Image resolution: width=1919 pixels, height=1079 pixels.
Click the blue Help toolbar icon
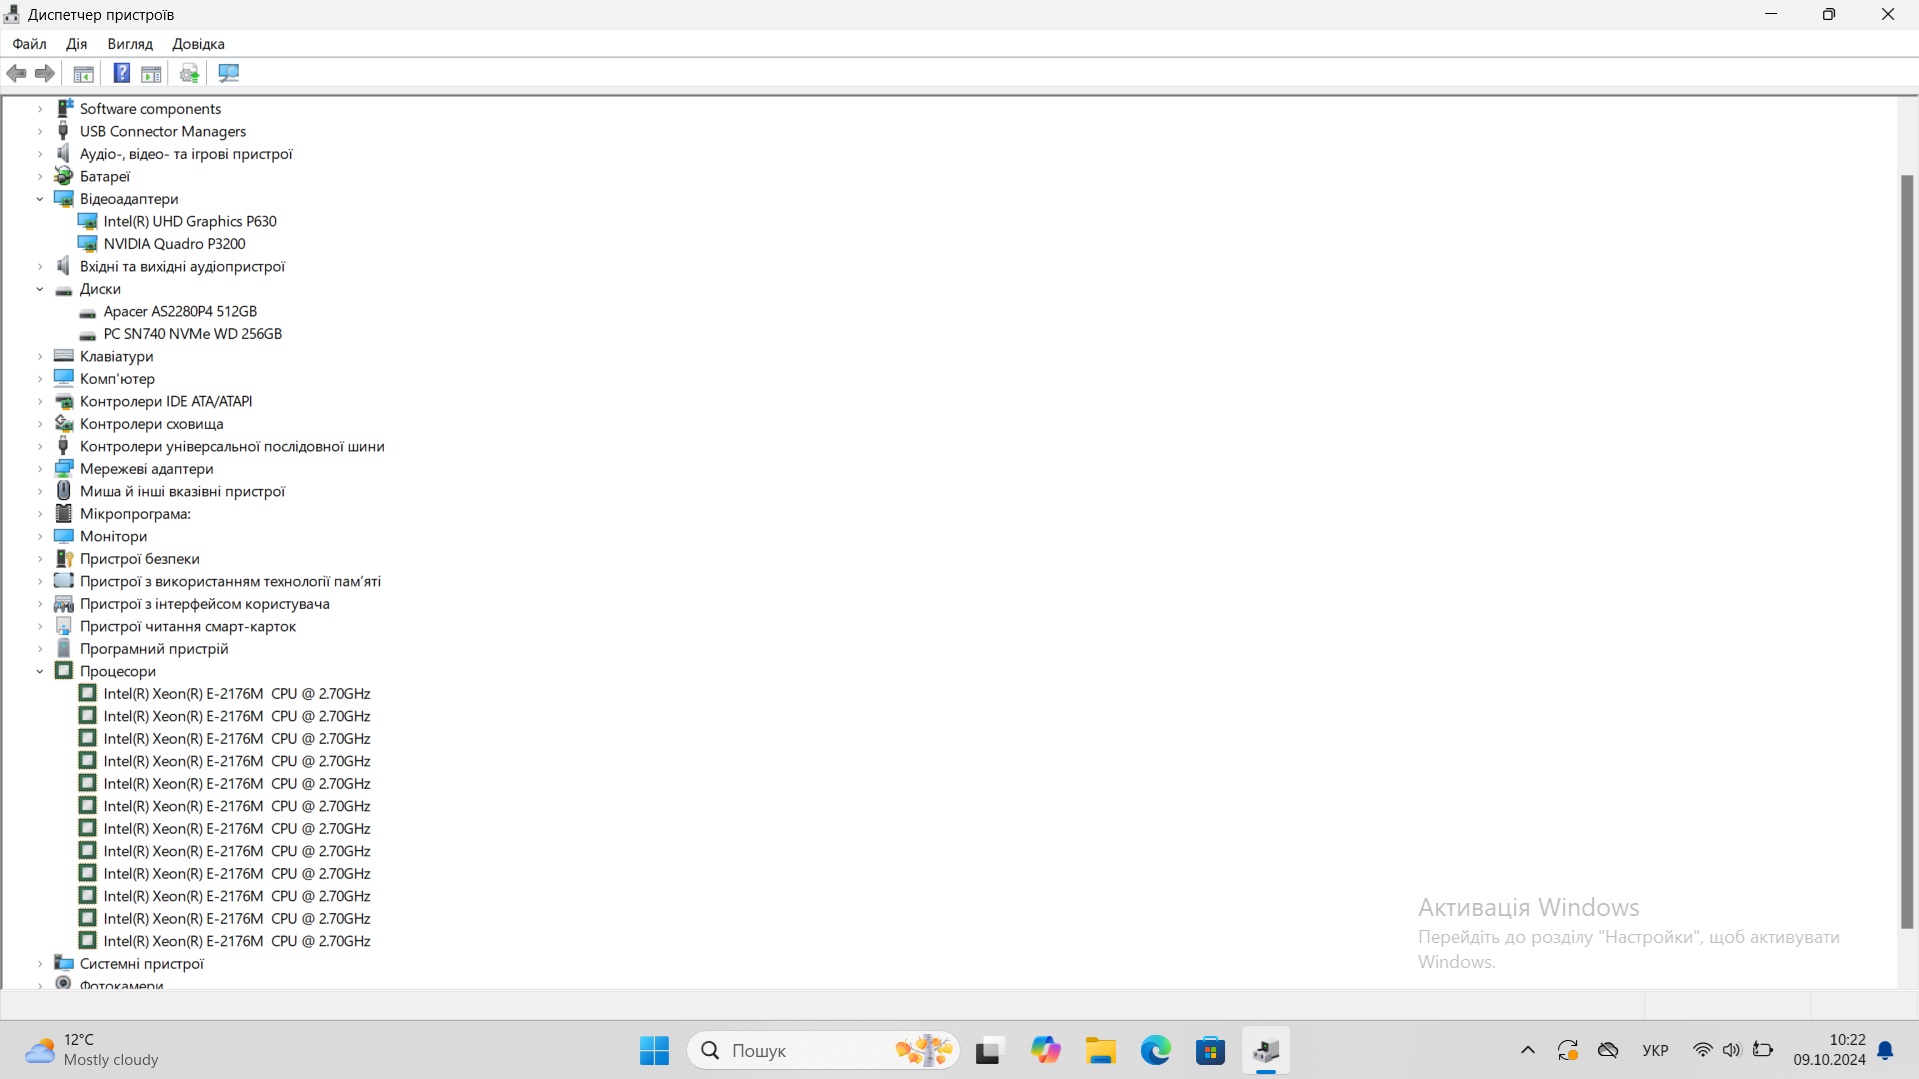[x=121, y=73]
